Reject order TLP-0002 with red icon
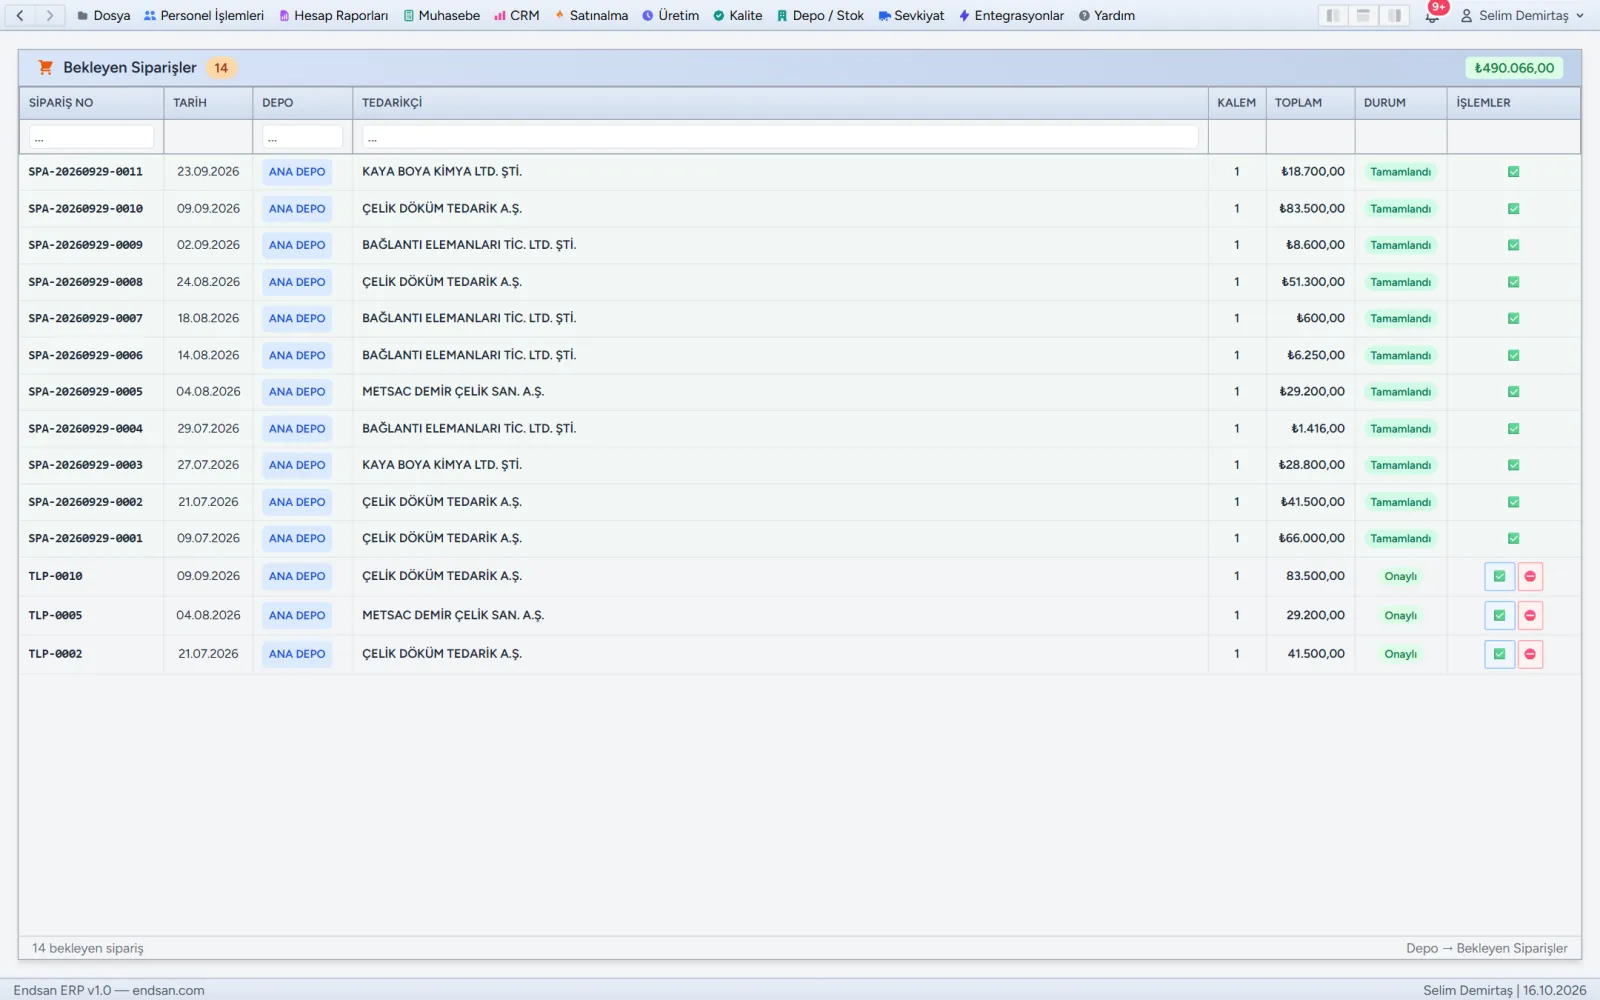The image size is (1600, 1000). [1530, 654]
